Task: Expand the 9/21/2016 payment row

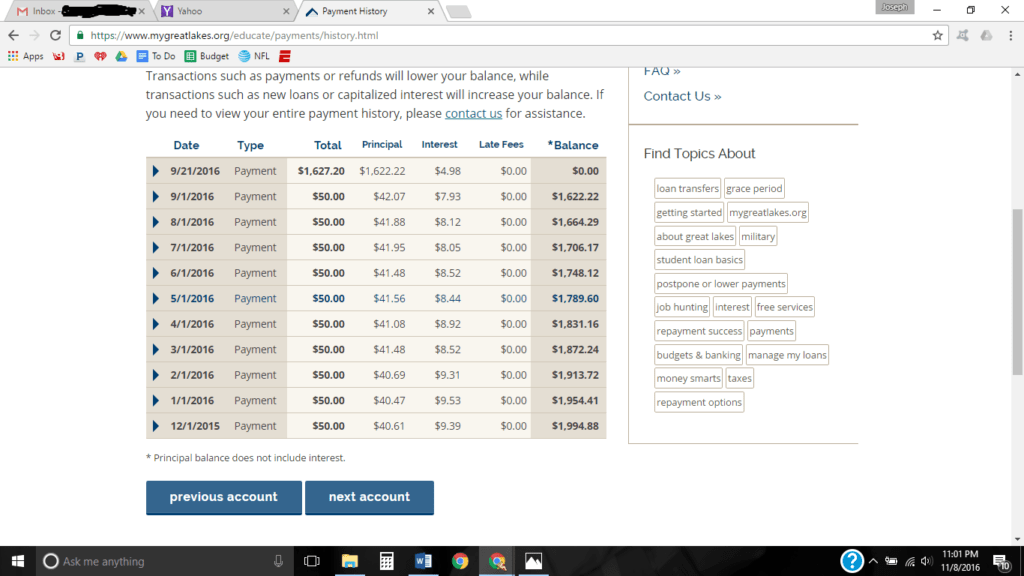Action: (156, 170)
